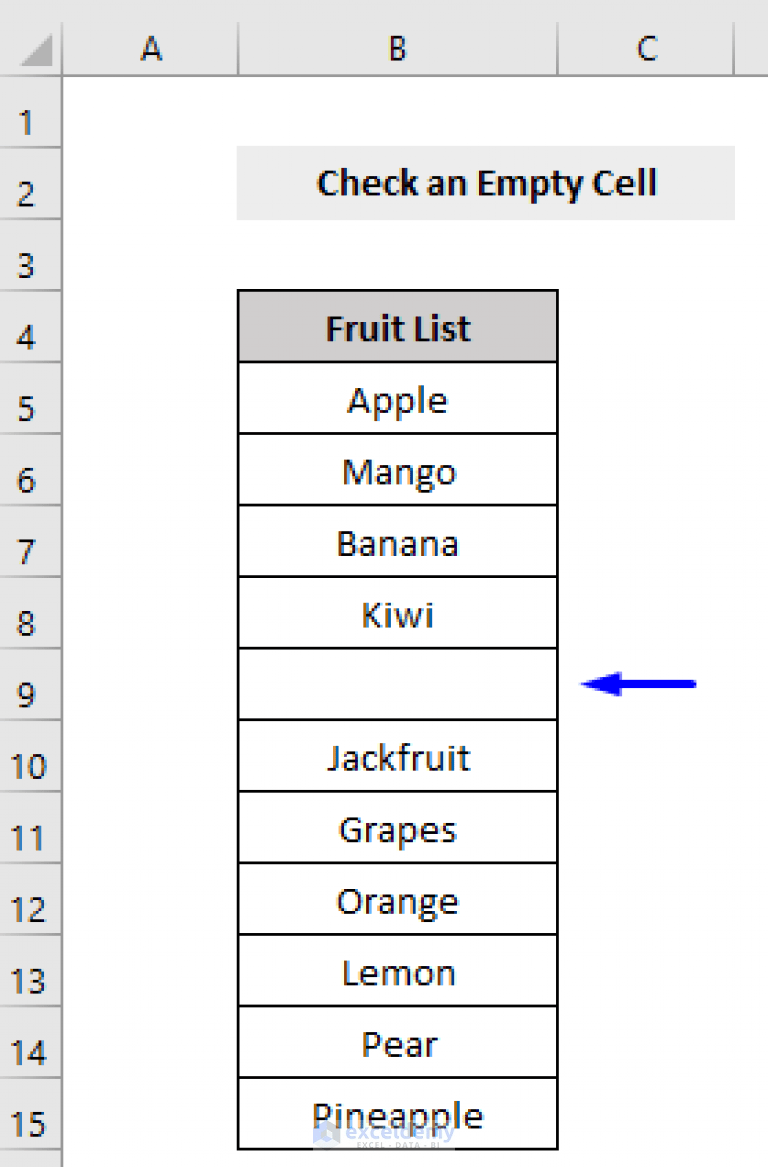Select the Apple cell
The height and width of the screenshot is (1167, 768).
[397, 398]
